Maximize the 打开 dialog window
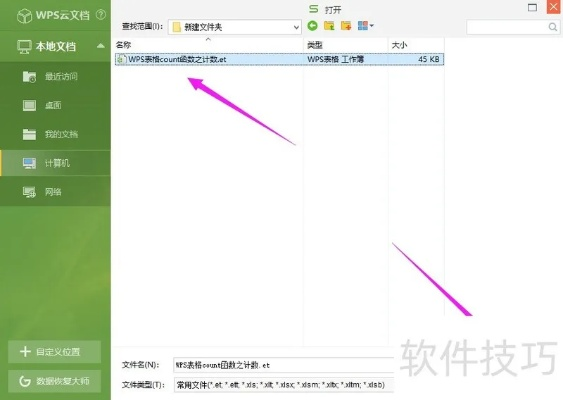The height and width of the screenshot is (400, 563). click(x=532, y=7)
